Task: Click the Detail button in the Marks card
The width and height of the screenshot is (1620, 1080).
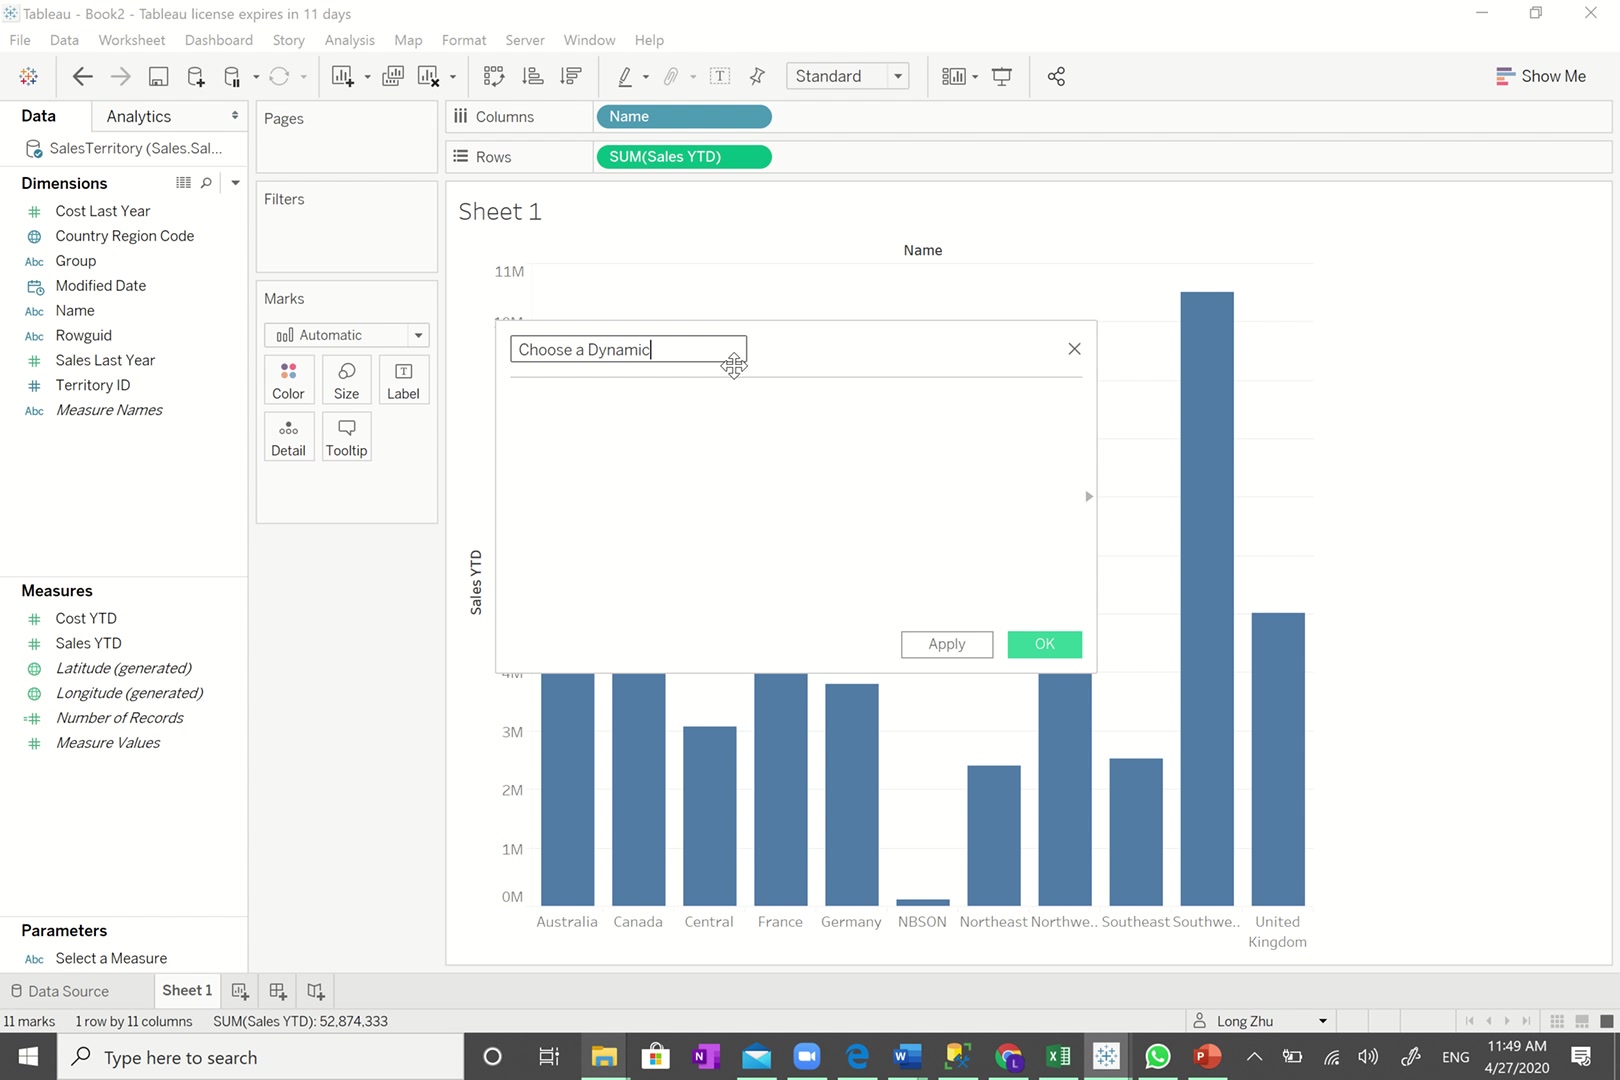Action: tap(288, 436)
